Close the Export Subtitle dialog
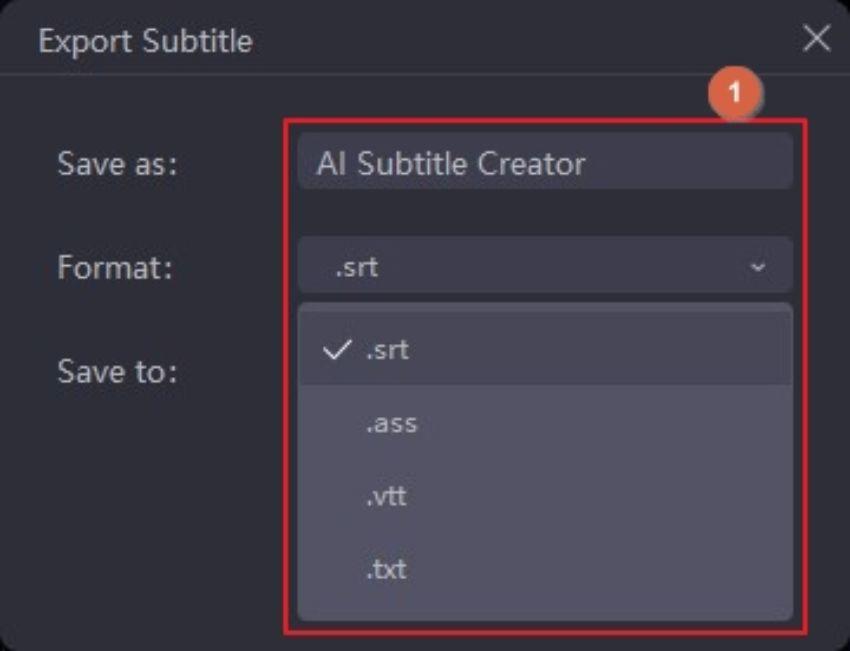This screenshot has height=651, width=850. click(817, 39)
